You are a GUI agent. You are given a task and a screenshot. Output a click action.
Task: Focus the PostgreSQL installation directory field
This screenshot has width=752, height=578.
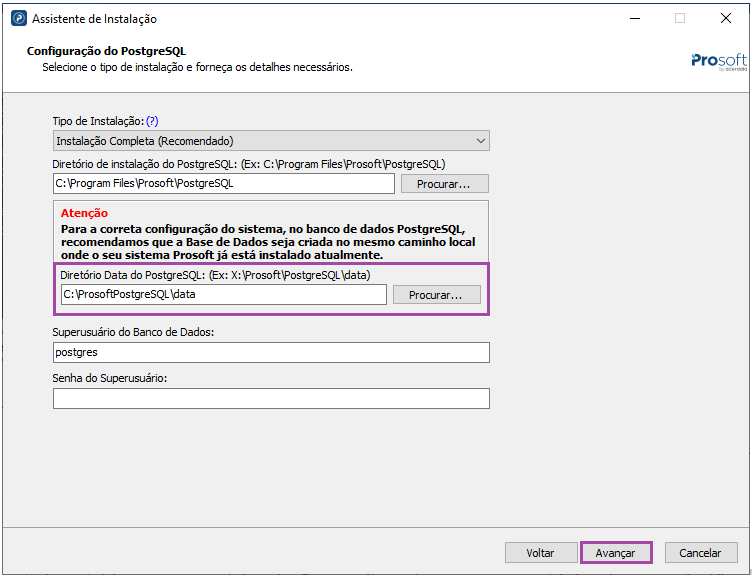pyautogui.click(x=223, y=183)
